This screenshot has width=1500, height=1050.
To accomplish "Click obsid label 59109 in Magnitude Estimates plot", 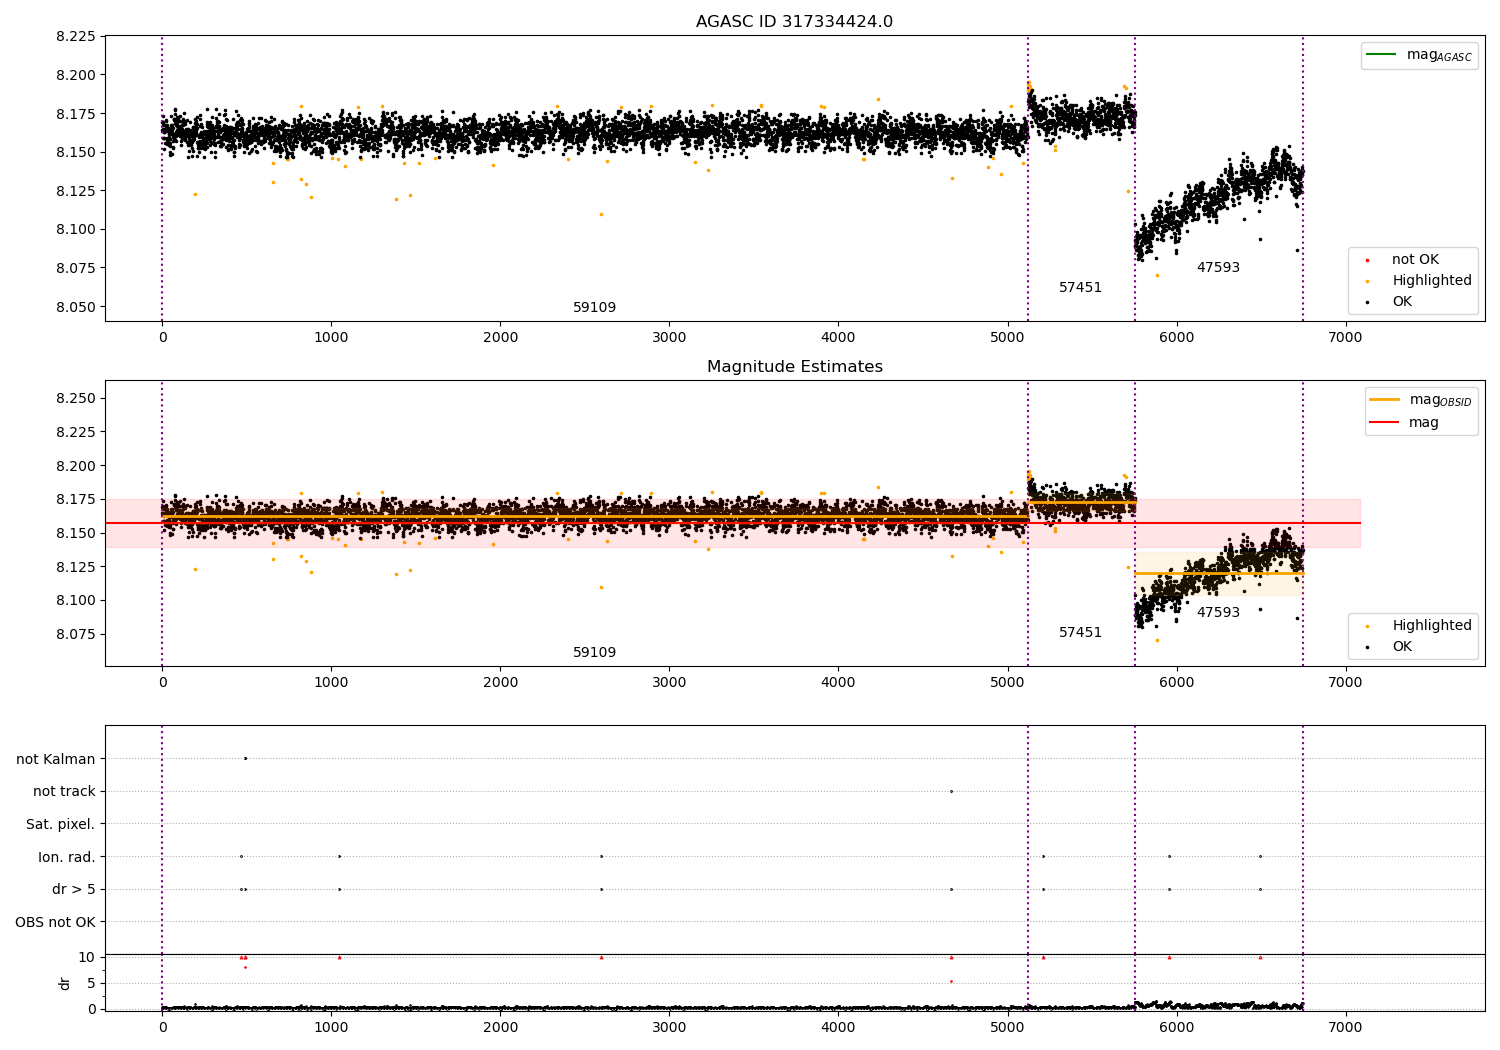I will (594, 653).
